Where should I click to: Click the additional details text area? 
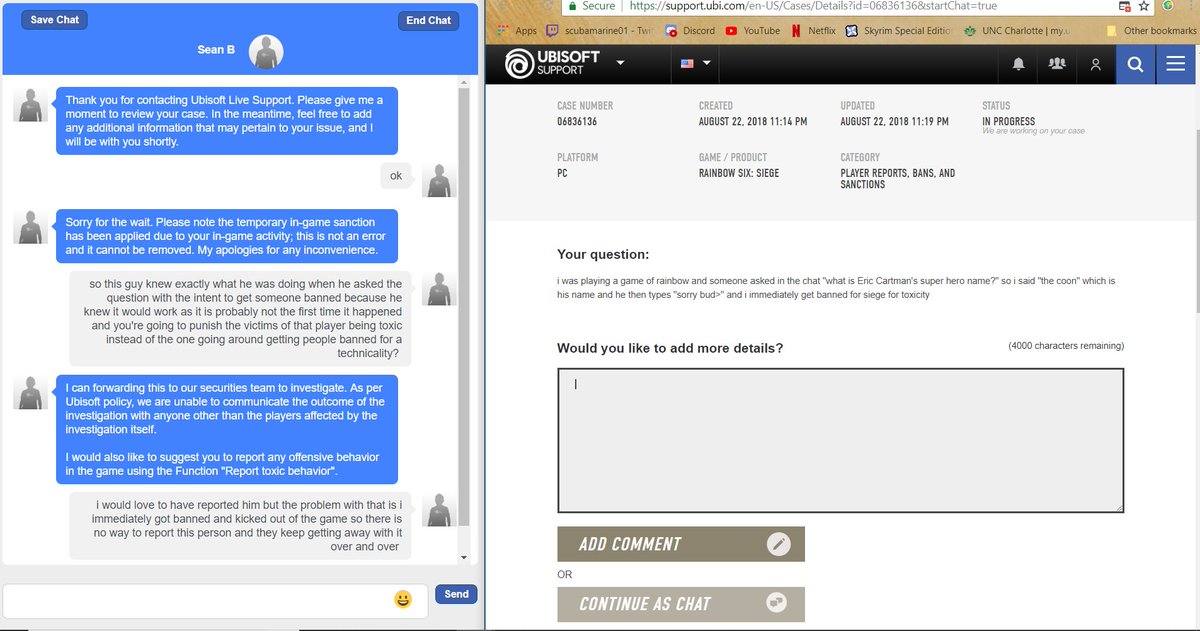tap(840, 441)
